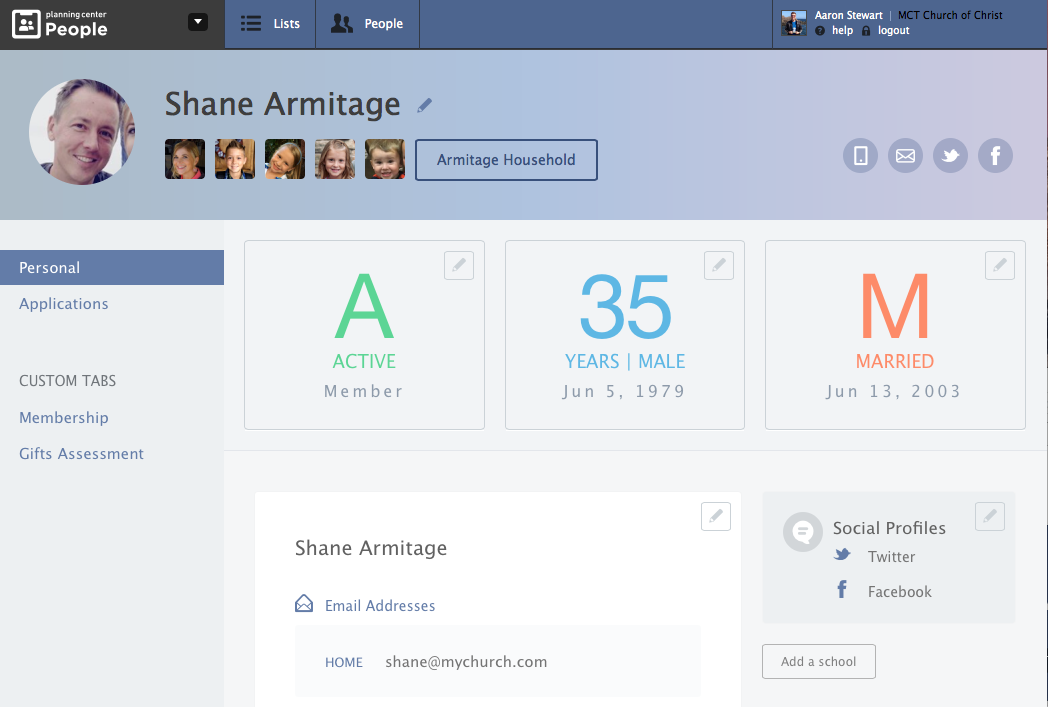
Task: Click Shane Armitage's large profile photo
Action: 82,132
